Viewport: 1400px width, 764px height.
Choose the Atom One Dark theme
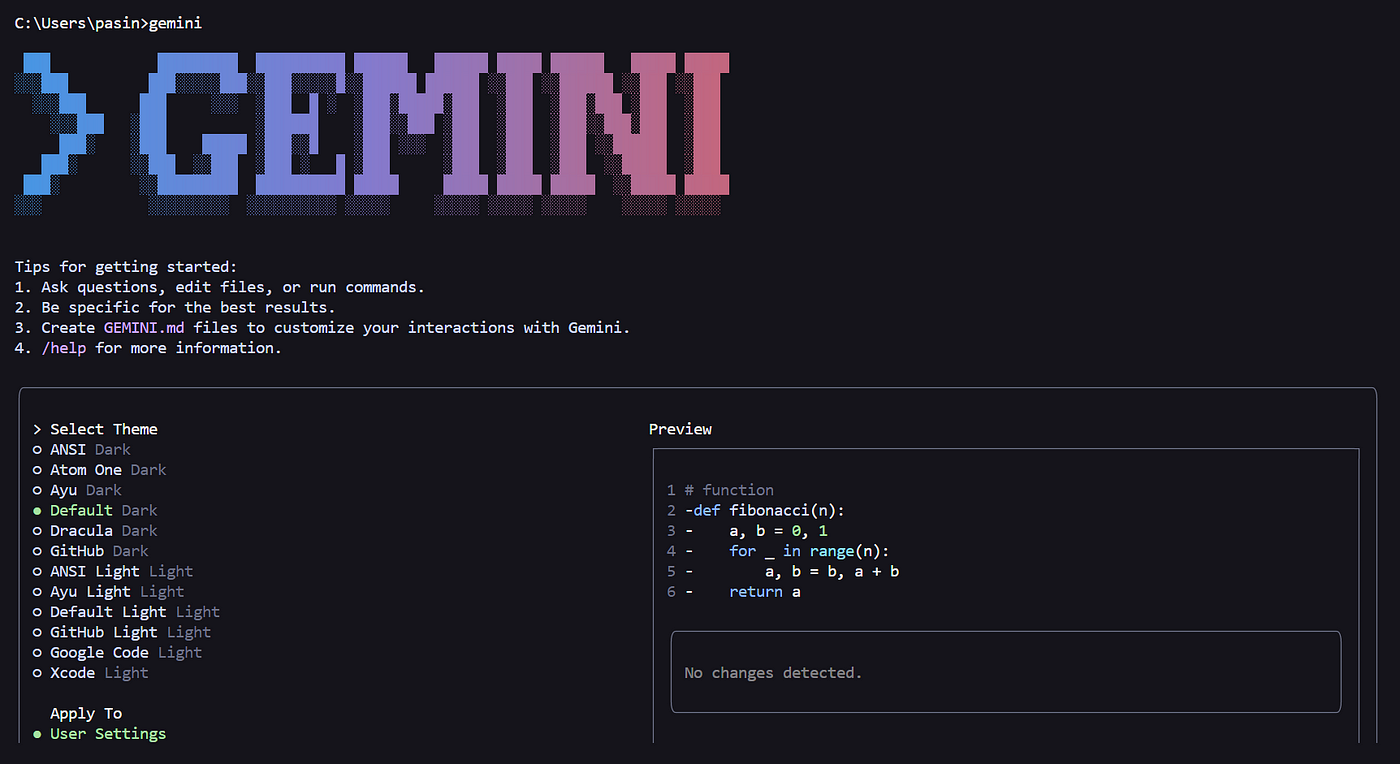coord(100,470)
